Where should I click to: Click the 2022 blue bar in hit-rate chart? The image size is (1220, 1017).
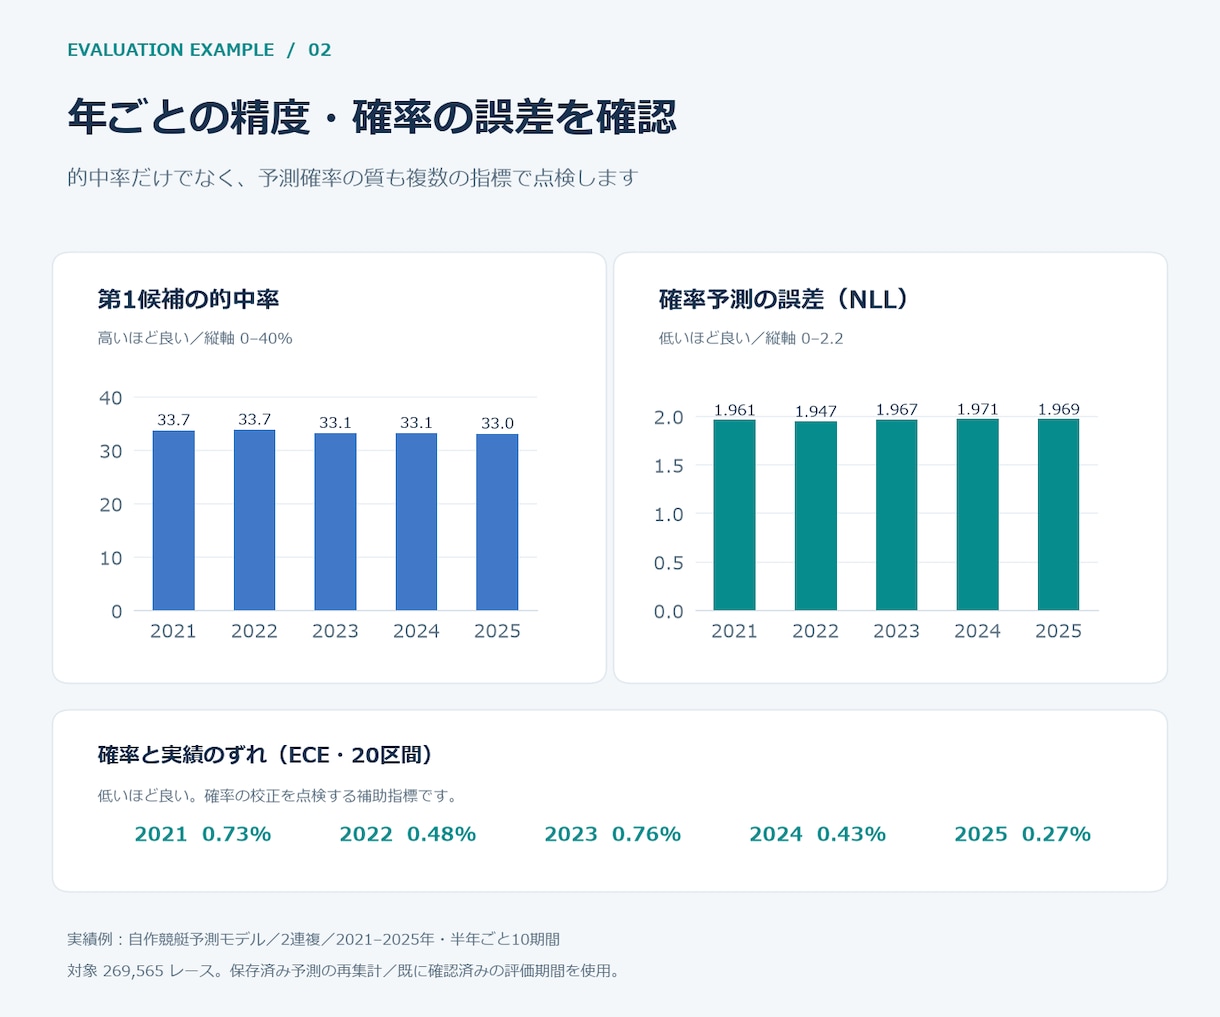(x=254, y=520)
